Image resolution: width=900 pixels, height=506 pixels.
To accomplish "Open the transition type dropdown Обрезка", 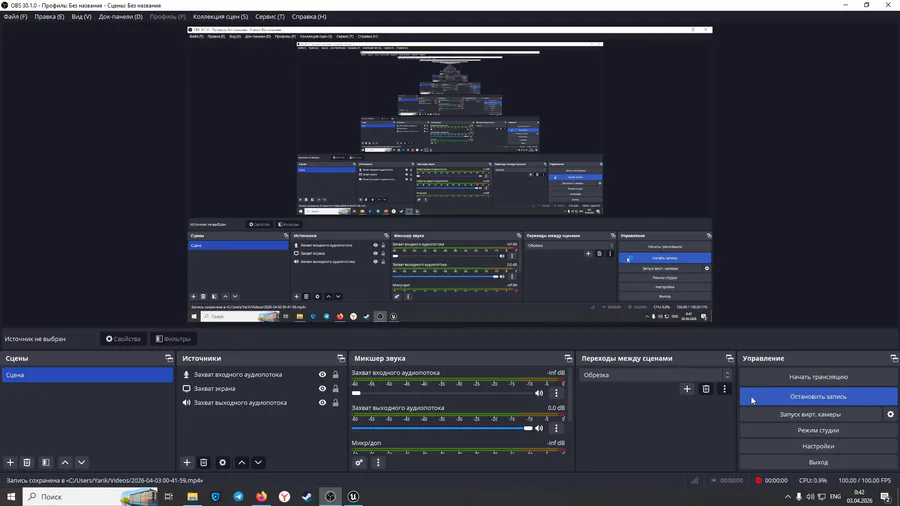I will point(655,375).
